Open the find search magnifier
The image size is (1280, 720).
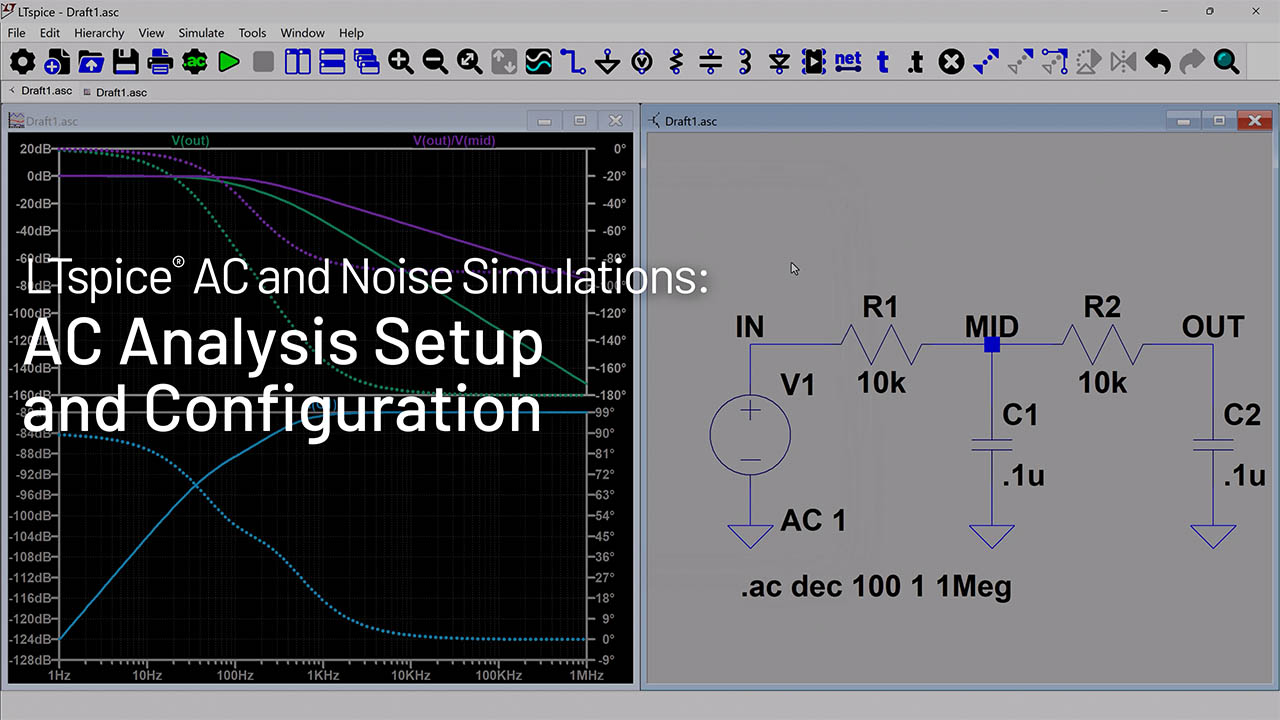[1227, 62]
